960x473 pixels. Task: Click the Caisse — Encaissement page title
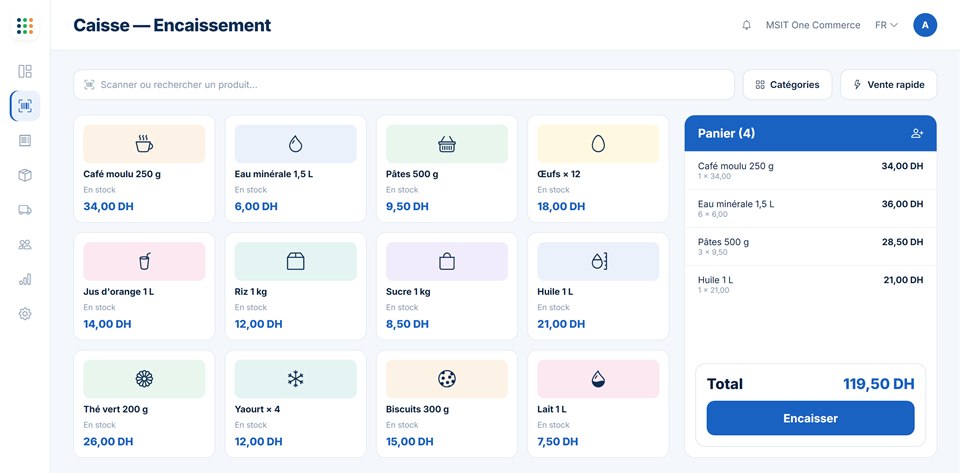pyautogui.click(x=172, y=25)
